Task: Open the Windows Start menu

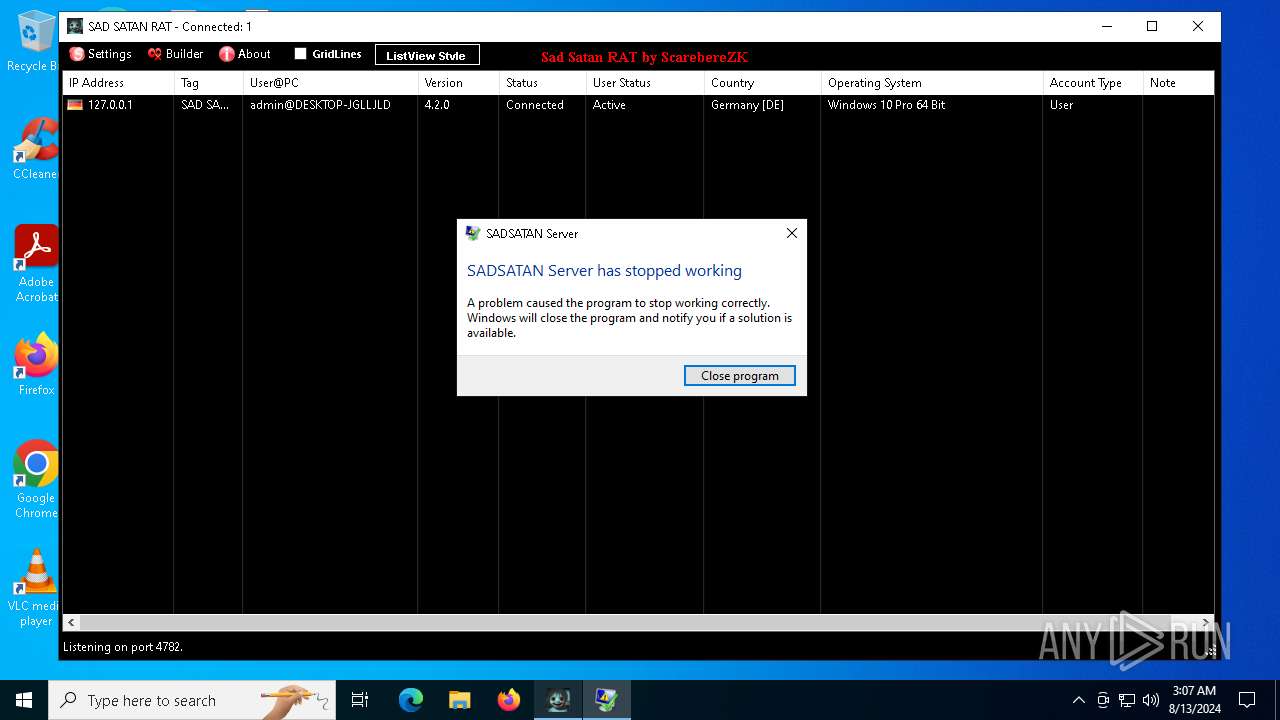Action: 24,700
